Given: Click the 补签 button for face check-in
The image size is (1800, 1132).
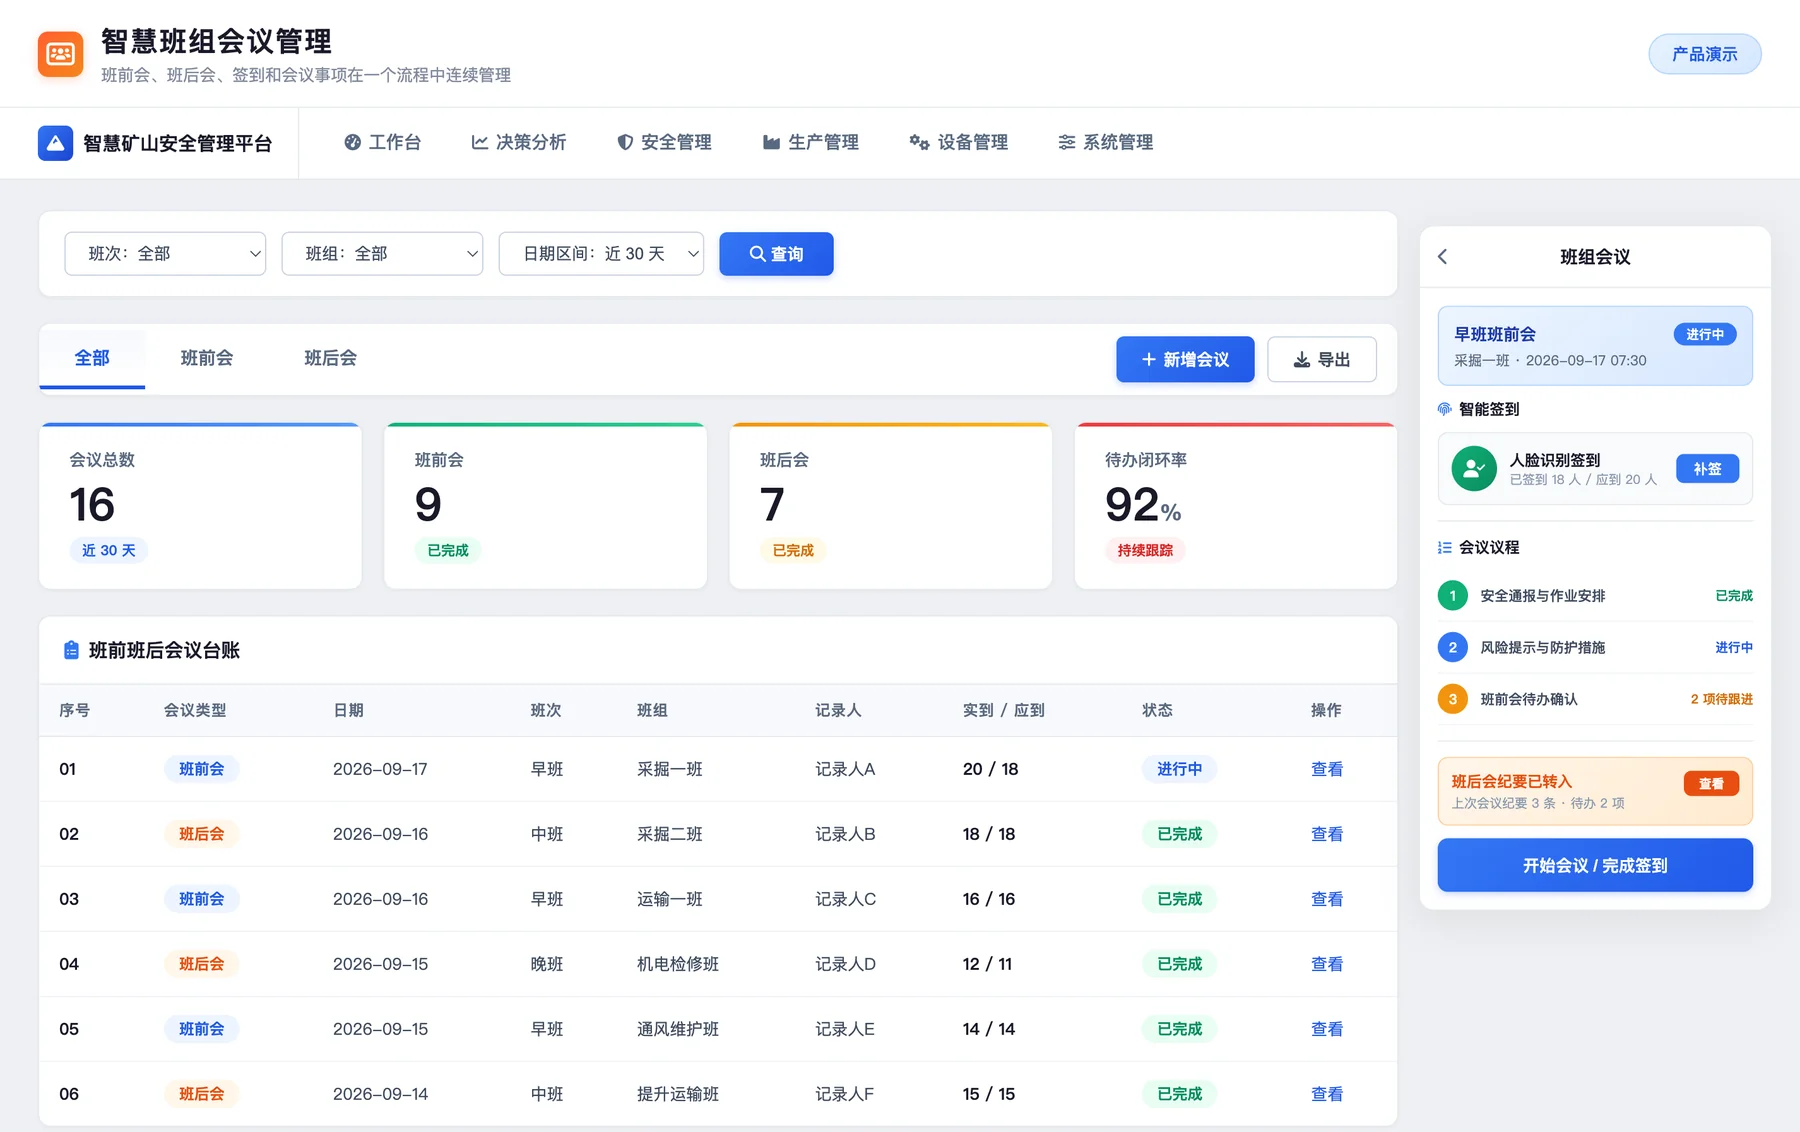Looking at the screenshot, I should tap(1708, 469).
